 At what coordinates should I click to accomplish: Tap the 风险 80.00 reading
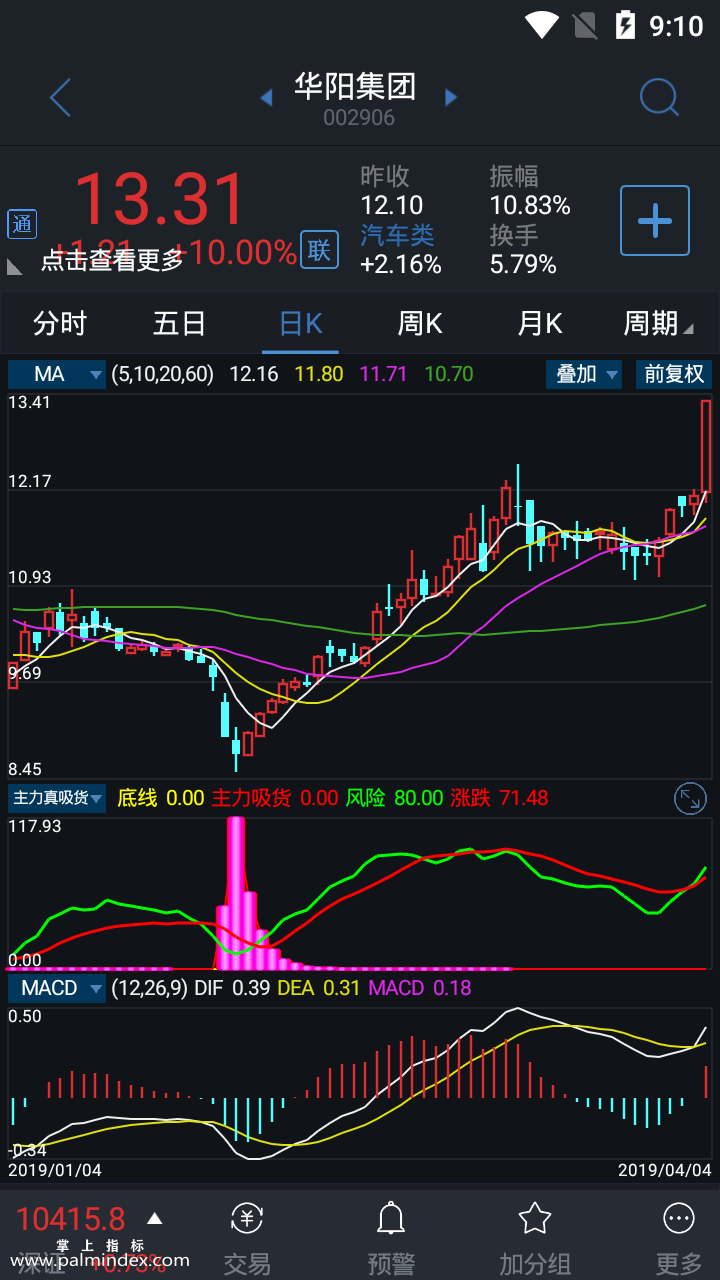(x=394, y=798)
